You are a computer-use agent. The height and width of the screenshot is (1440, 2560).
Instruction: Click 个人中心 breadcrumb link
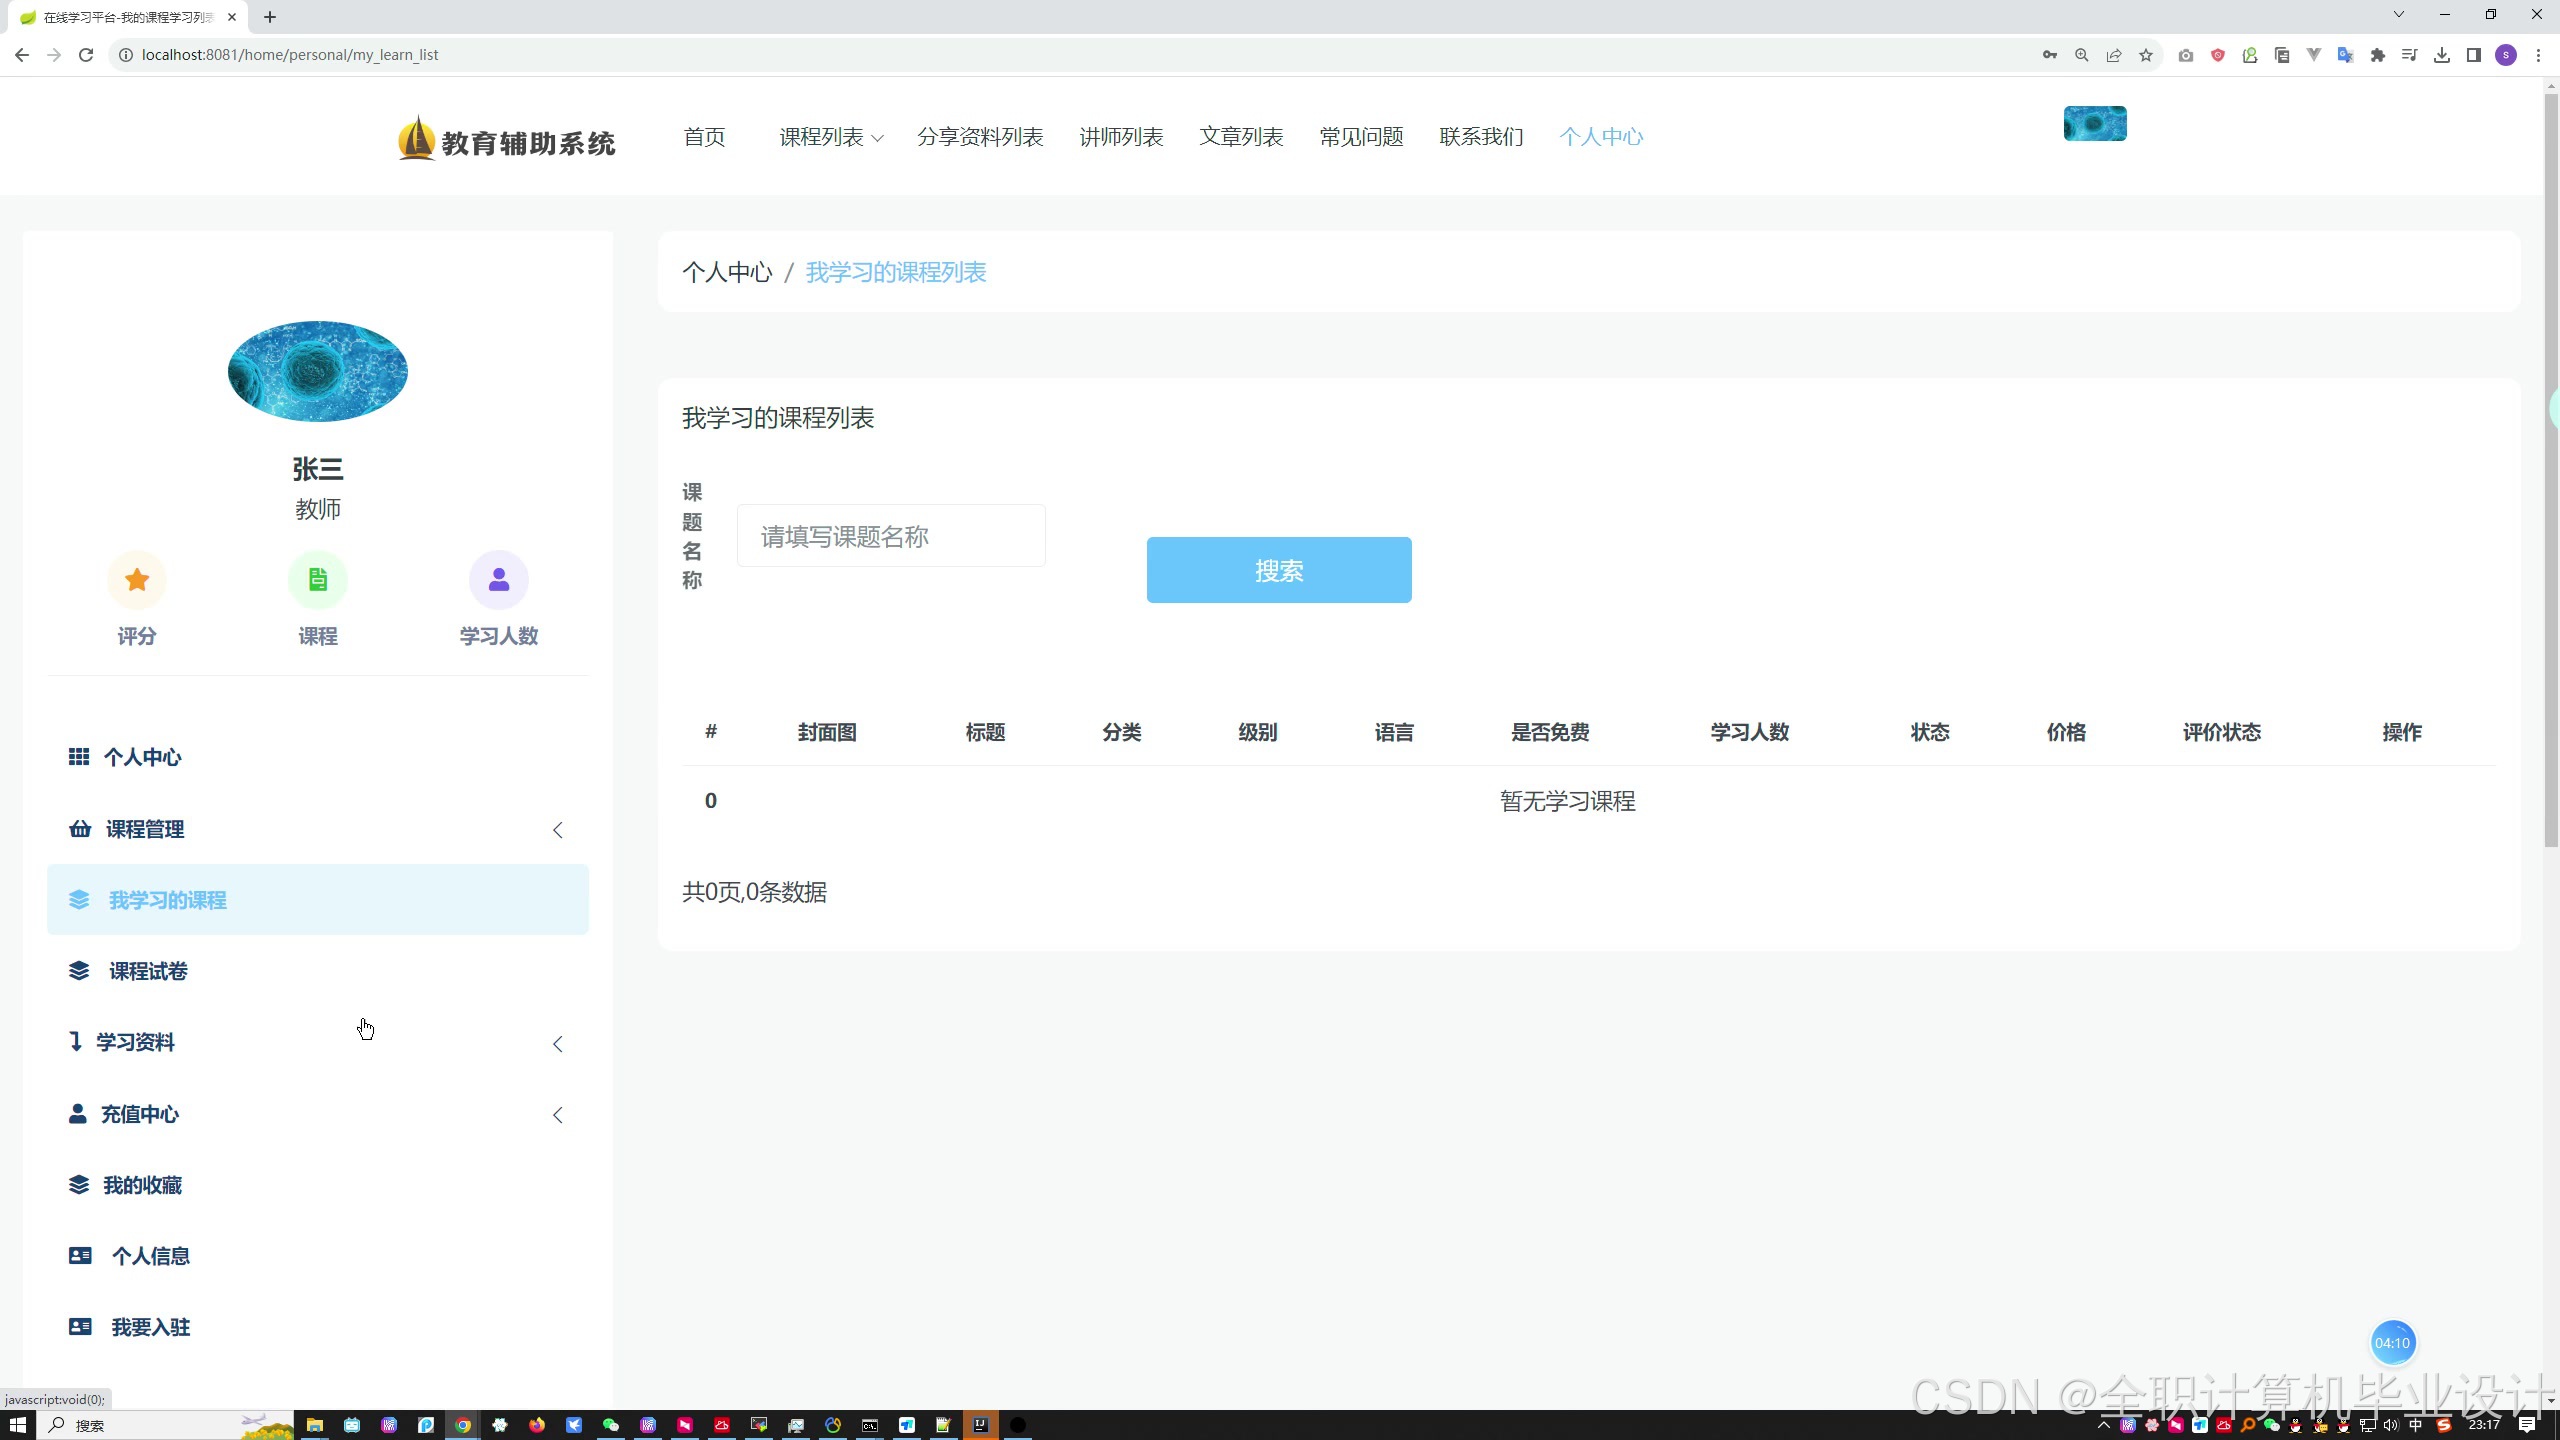pos(727,272)
